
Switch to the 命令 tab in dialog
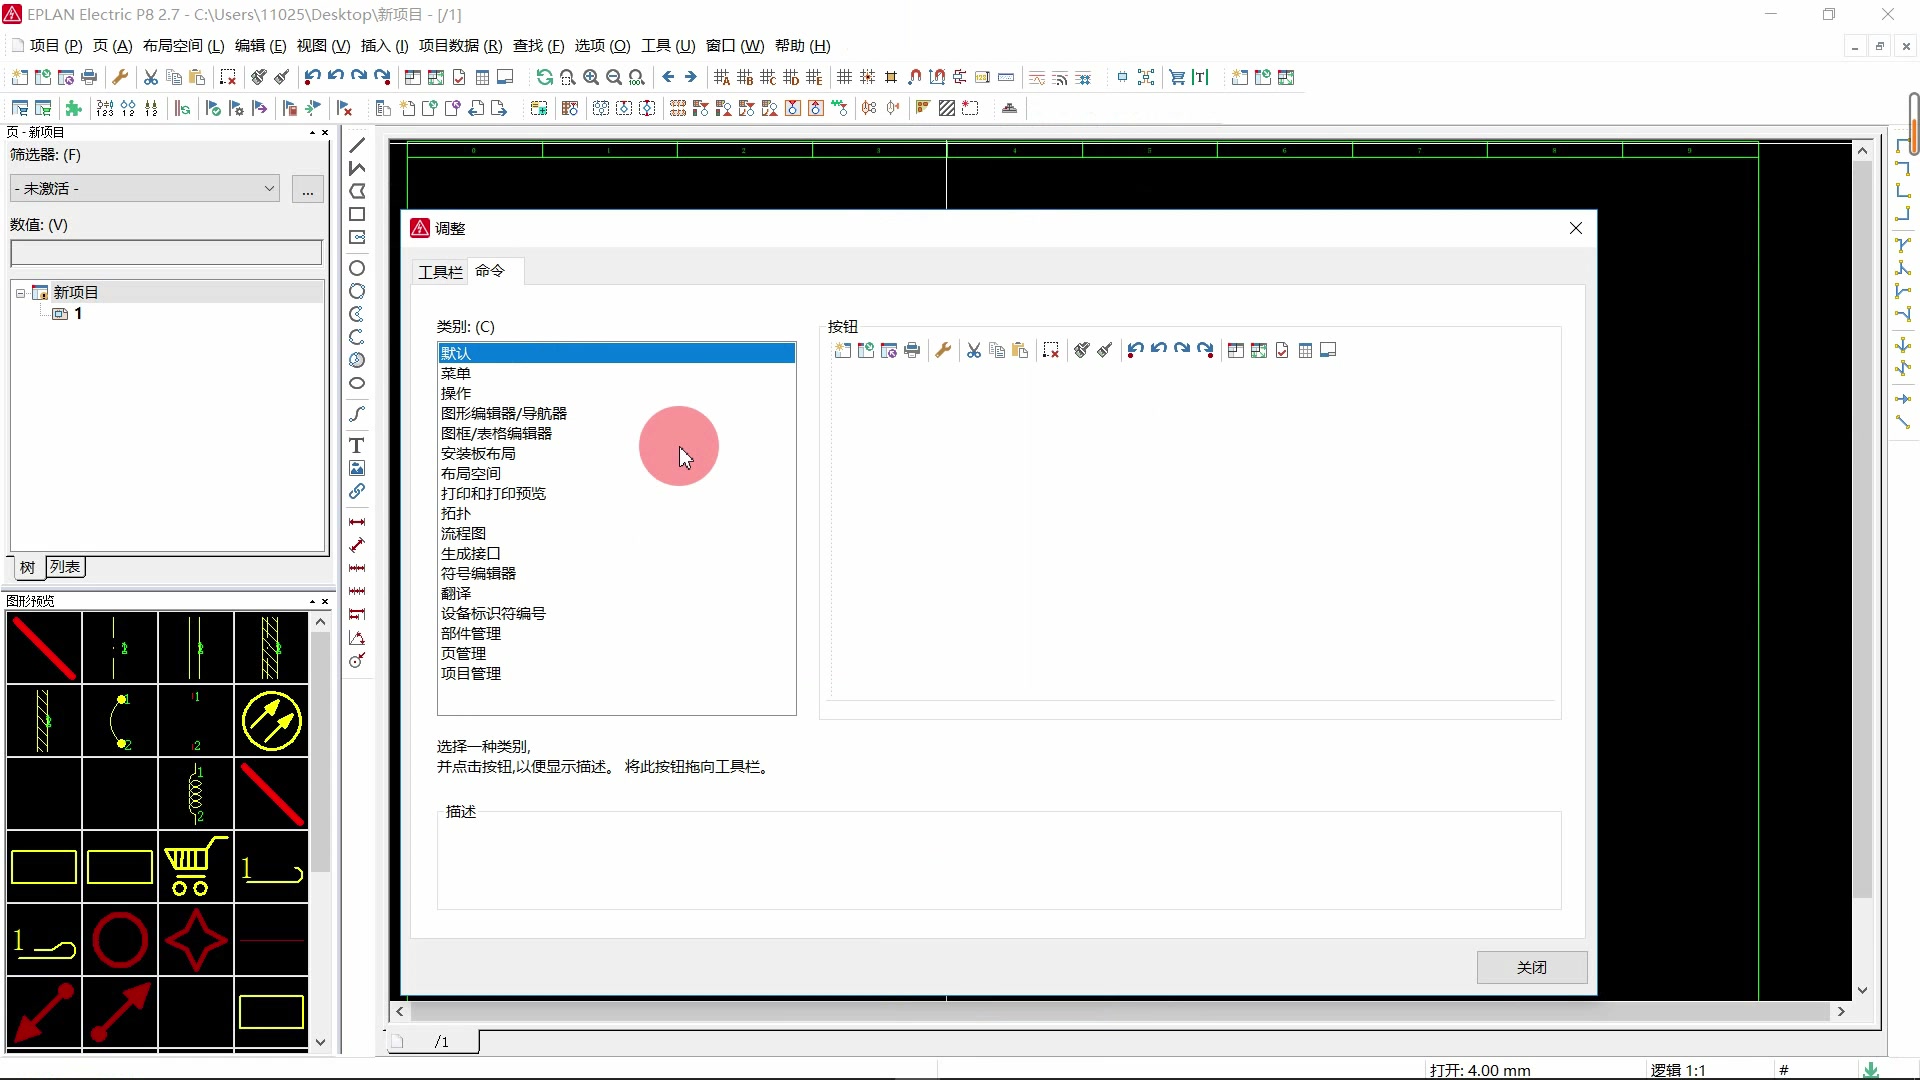tap(491, 270)
